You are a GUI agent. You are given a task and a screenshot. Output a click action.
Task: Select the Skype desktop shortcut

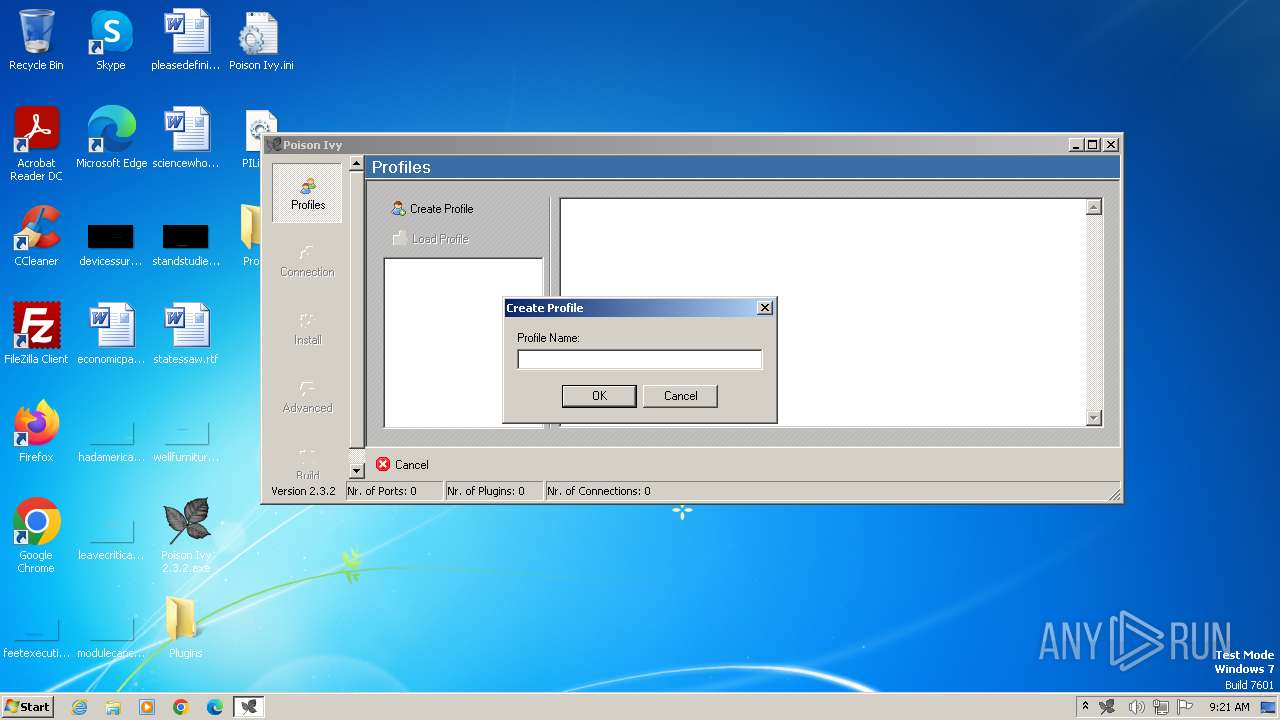pyautogui.click(x=111, y=40)
